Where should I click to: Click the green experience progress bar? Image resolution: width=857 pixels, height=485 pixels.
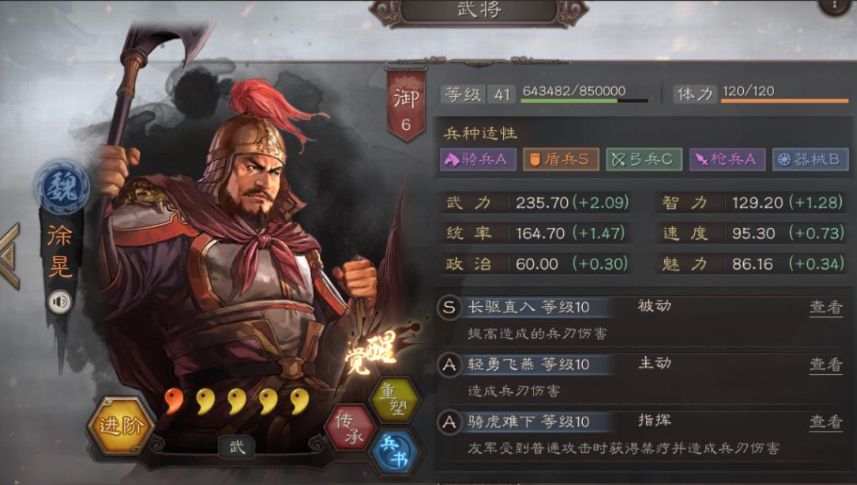(x=584, y=101)
